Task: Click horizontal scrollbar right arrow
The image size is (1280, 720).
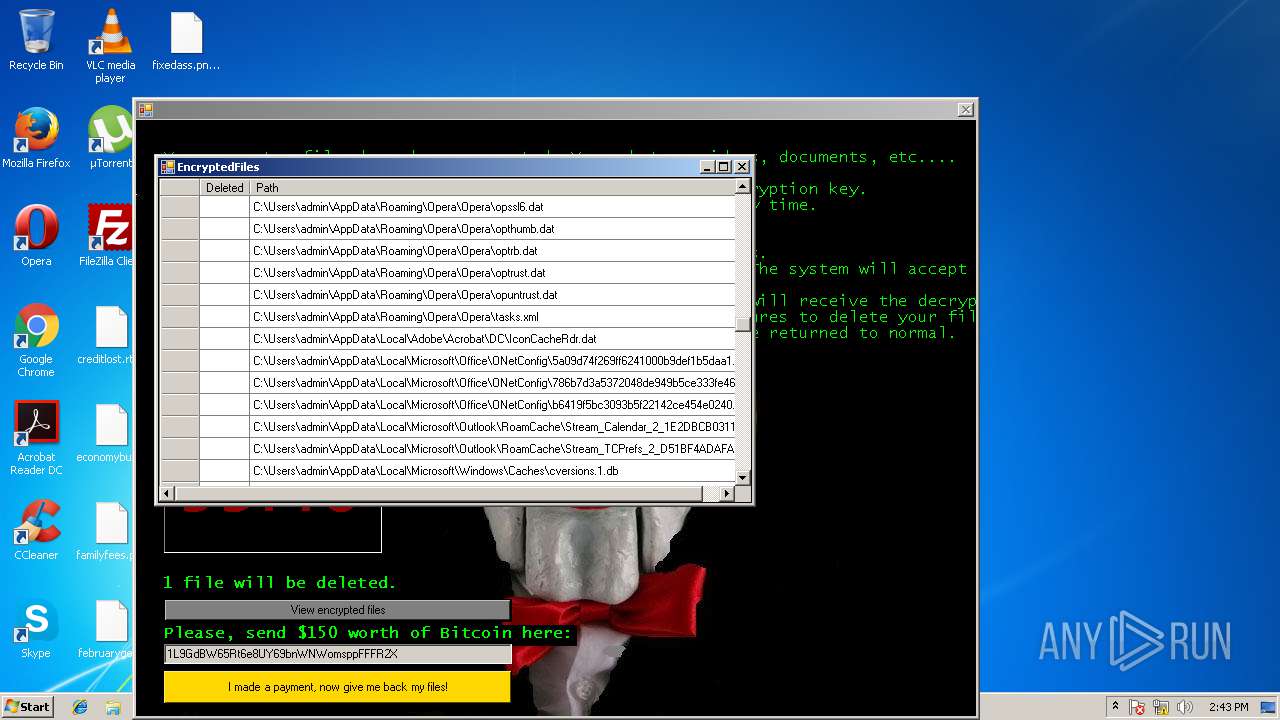Action: pyautogui.click(x=727, y=493)
